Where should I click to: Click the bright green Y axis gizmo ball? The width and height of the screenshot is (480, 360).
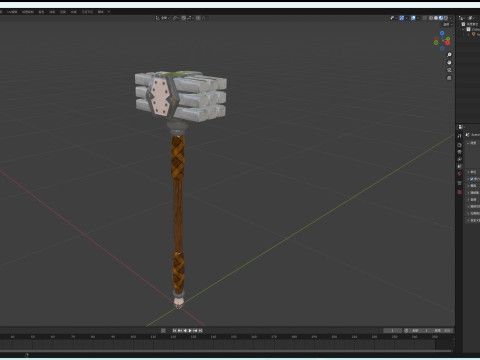click(448, 39)
